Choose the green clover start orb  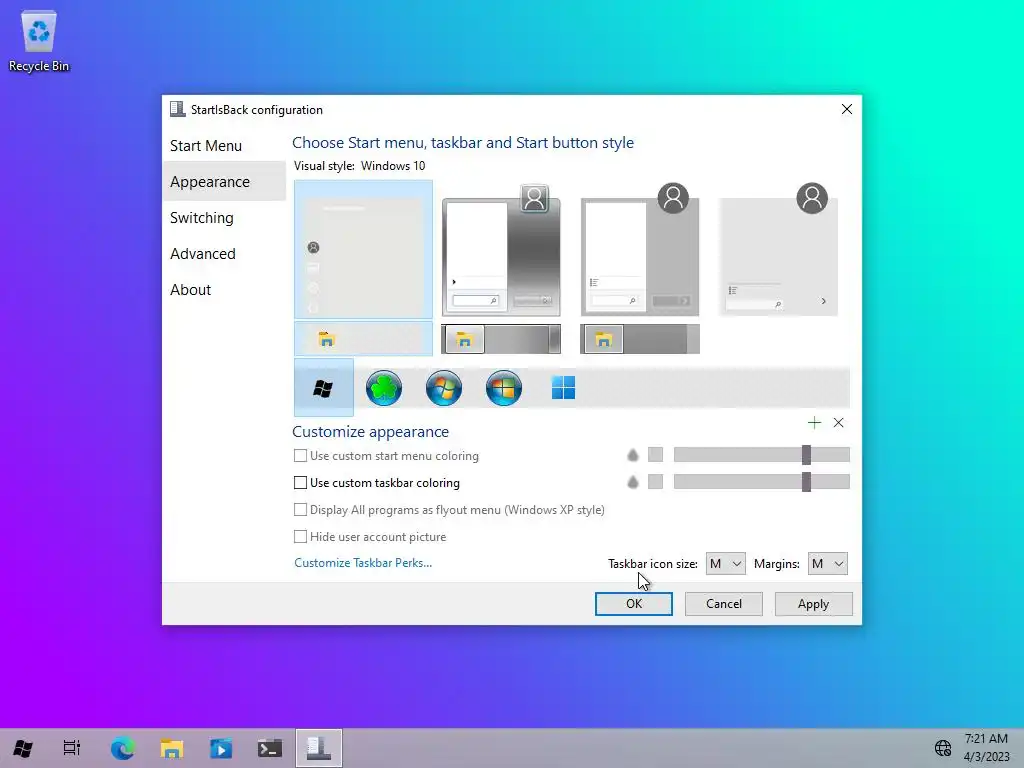pos(383,388)
